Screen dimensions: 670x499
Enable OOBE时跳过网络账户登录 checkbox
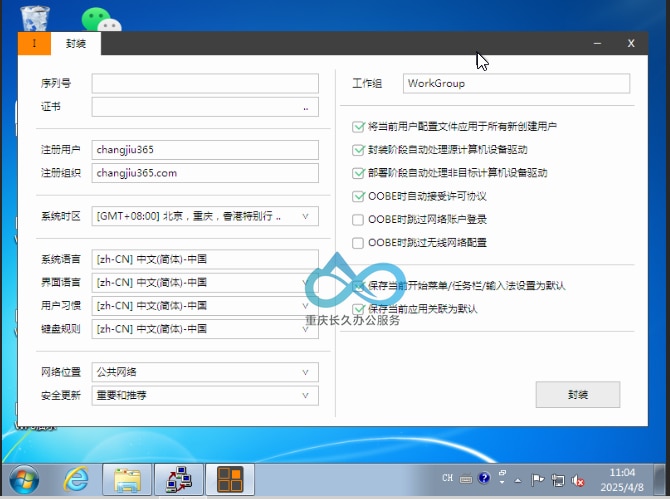point(358,220)
